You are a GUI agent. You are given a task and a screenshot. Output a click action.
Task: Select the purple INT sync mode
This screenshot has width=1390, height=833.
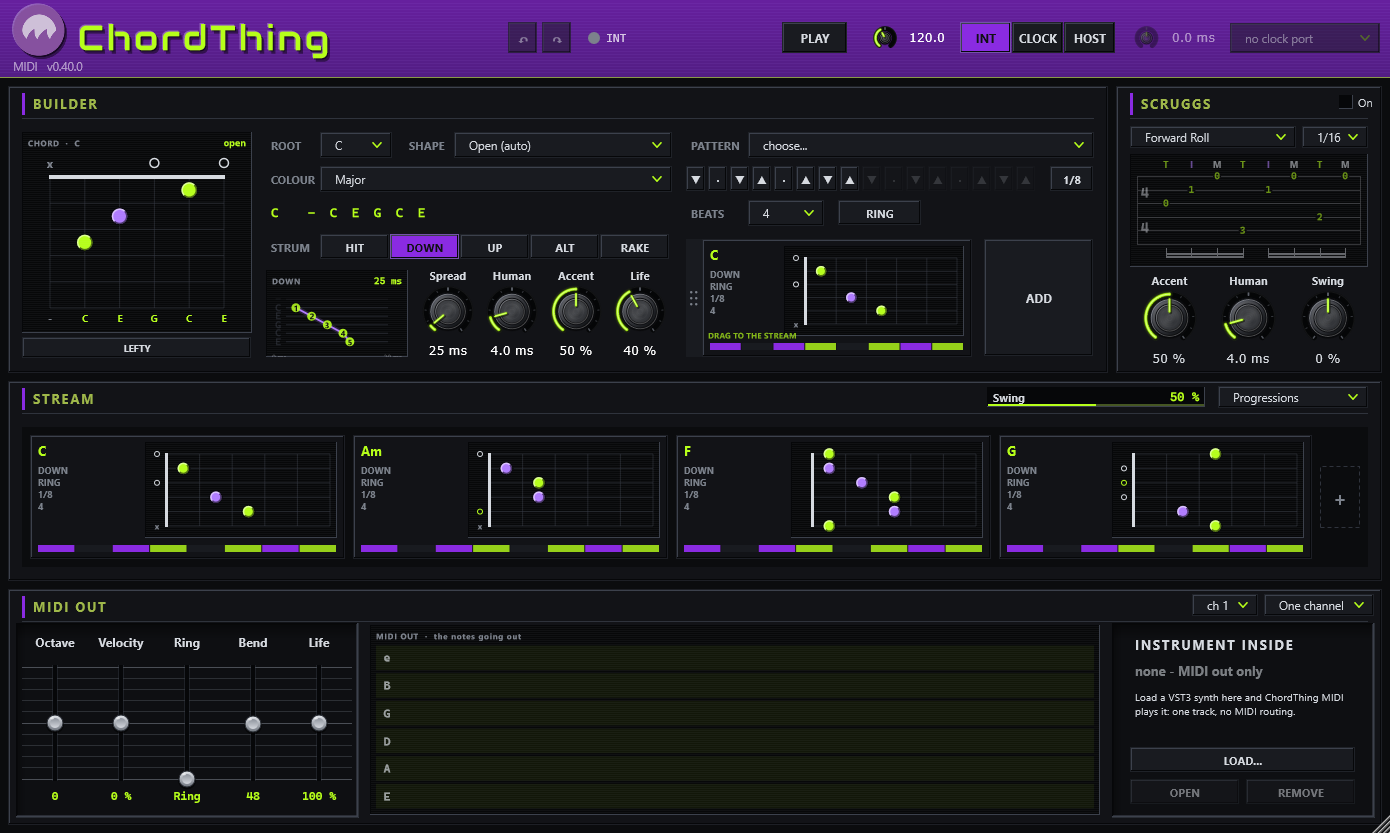(x=986, y=38)
